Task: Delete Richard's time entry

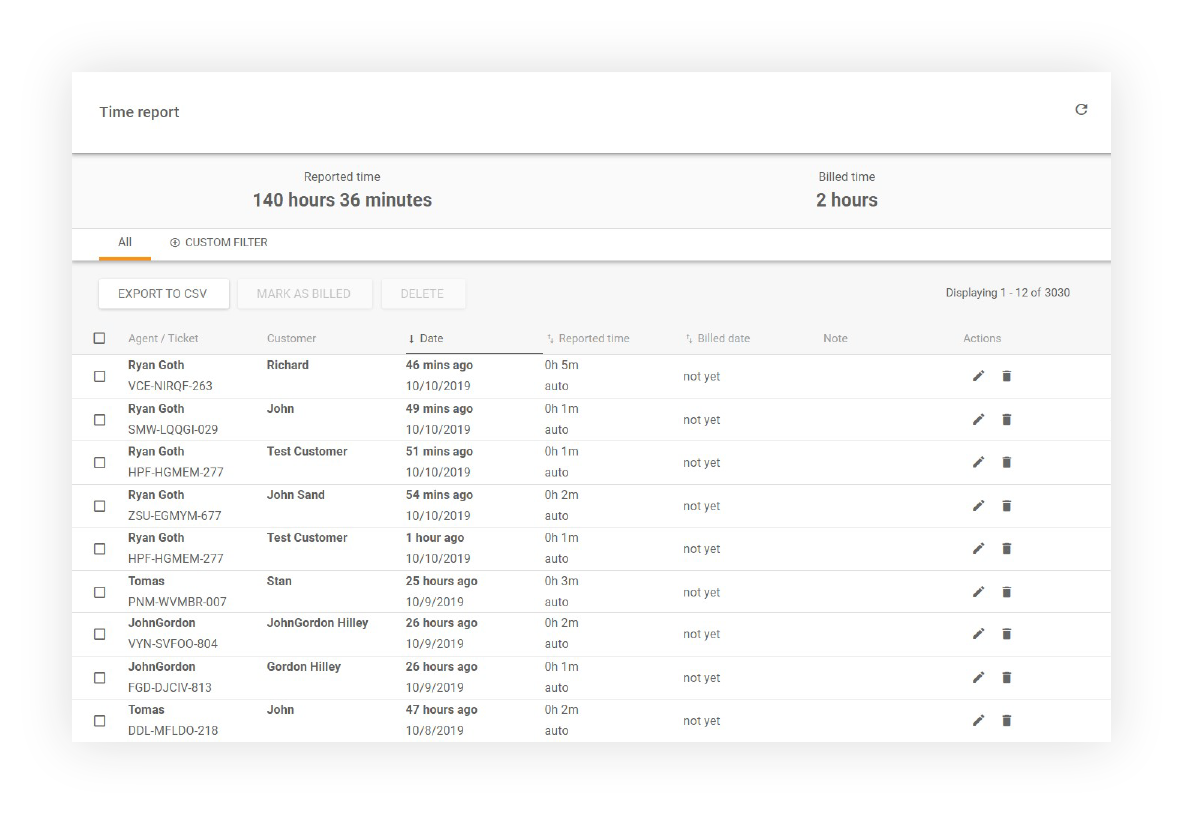Action: tap(1006, 376)
